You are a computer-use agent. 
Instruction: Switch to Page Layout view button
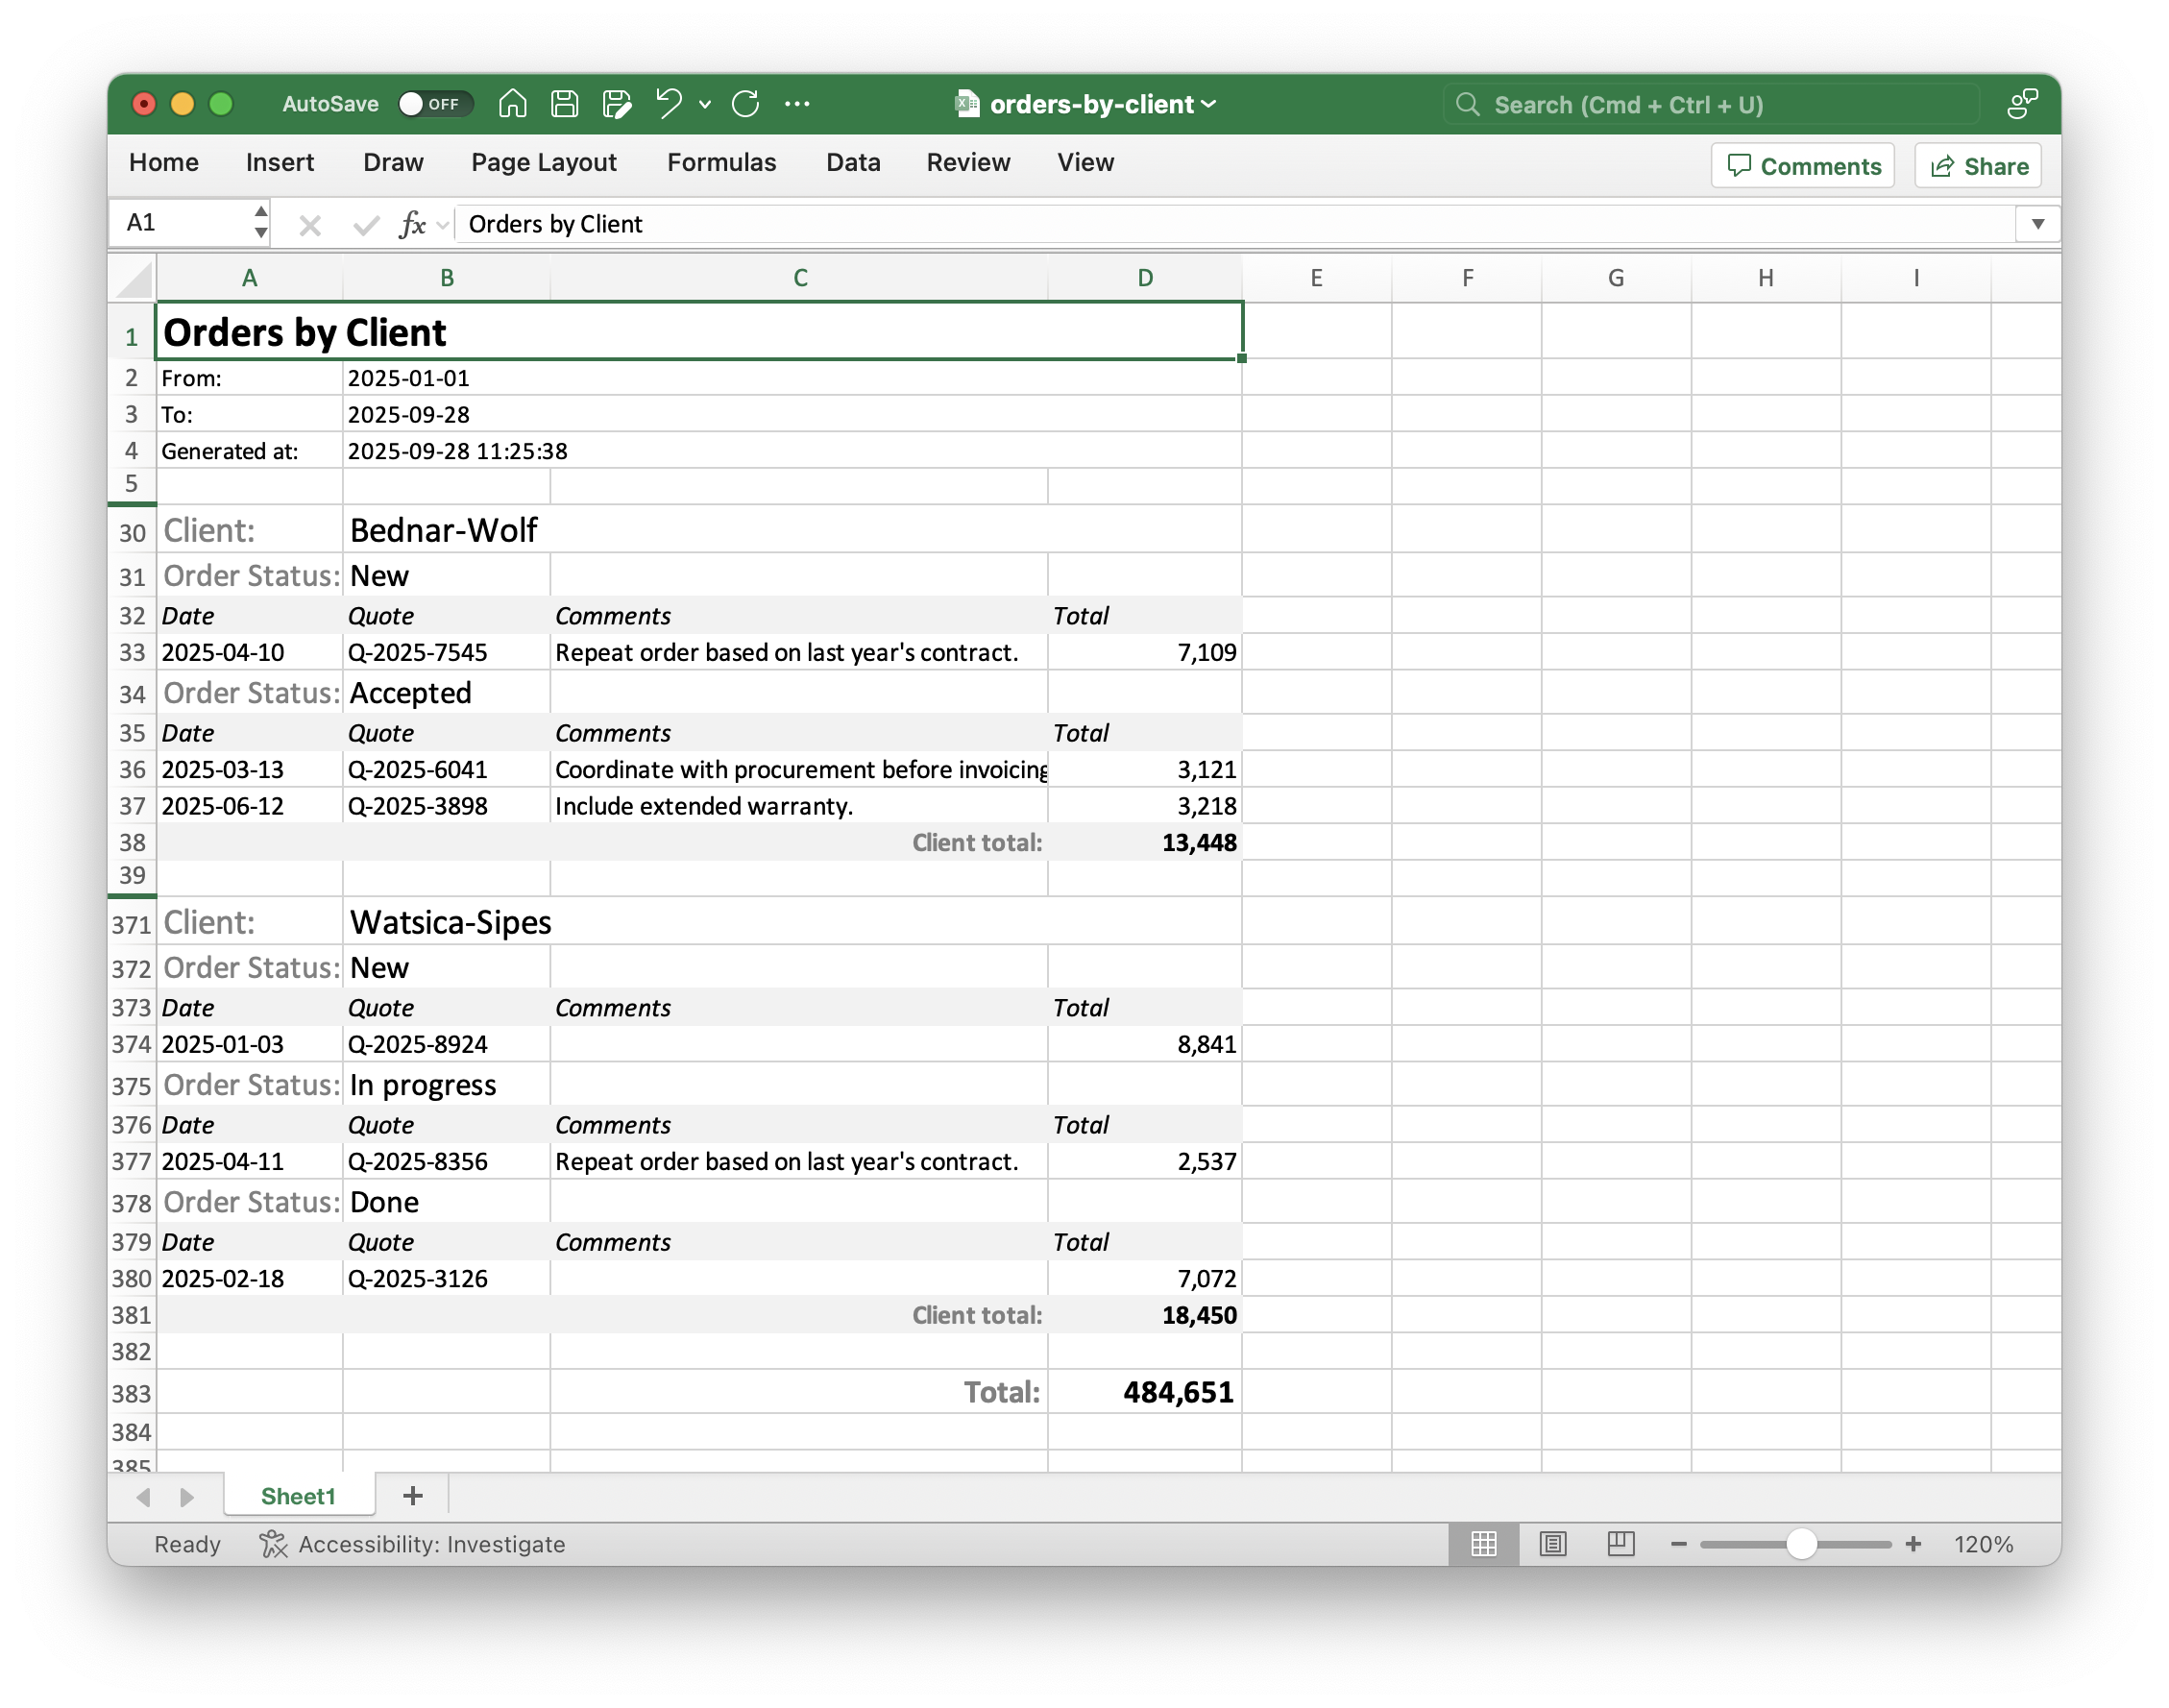[x=1552, y=1544]
